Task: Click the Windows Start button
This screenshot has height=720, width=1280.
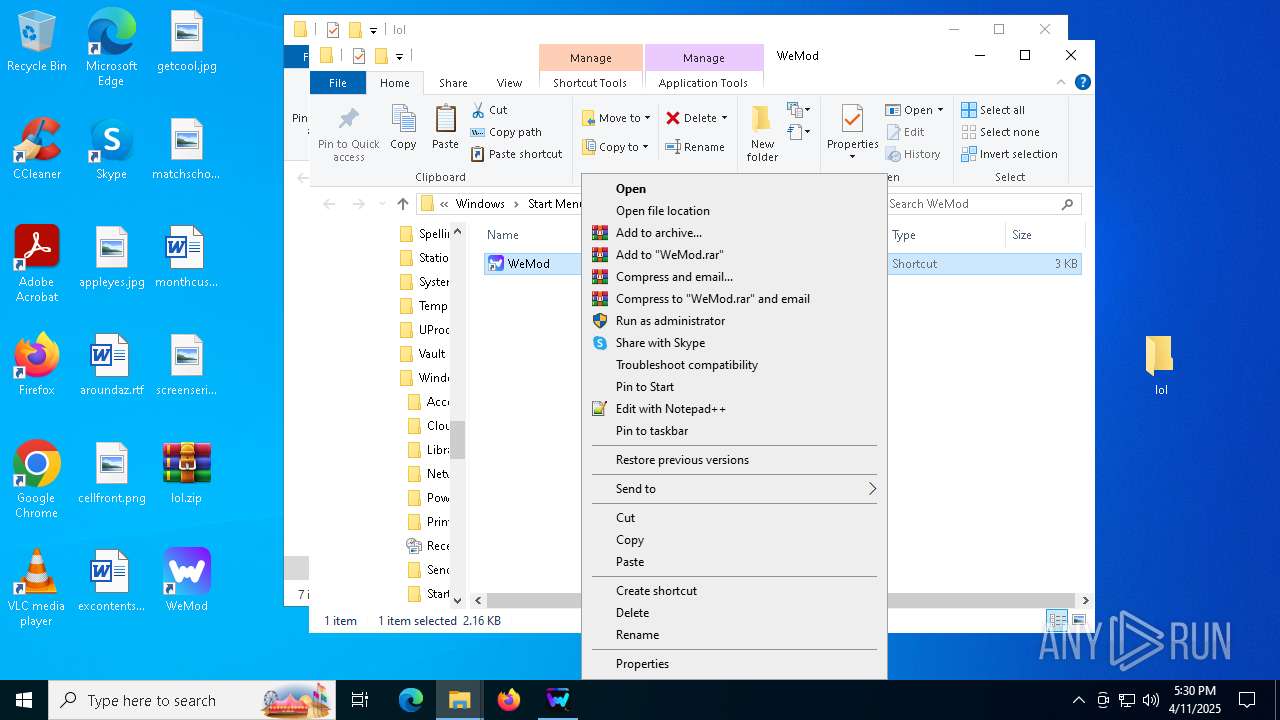Action: click(x=24, y=700)
